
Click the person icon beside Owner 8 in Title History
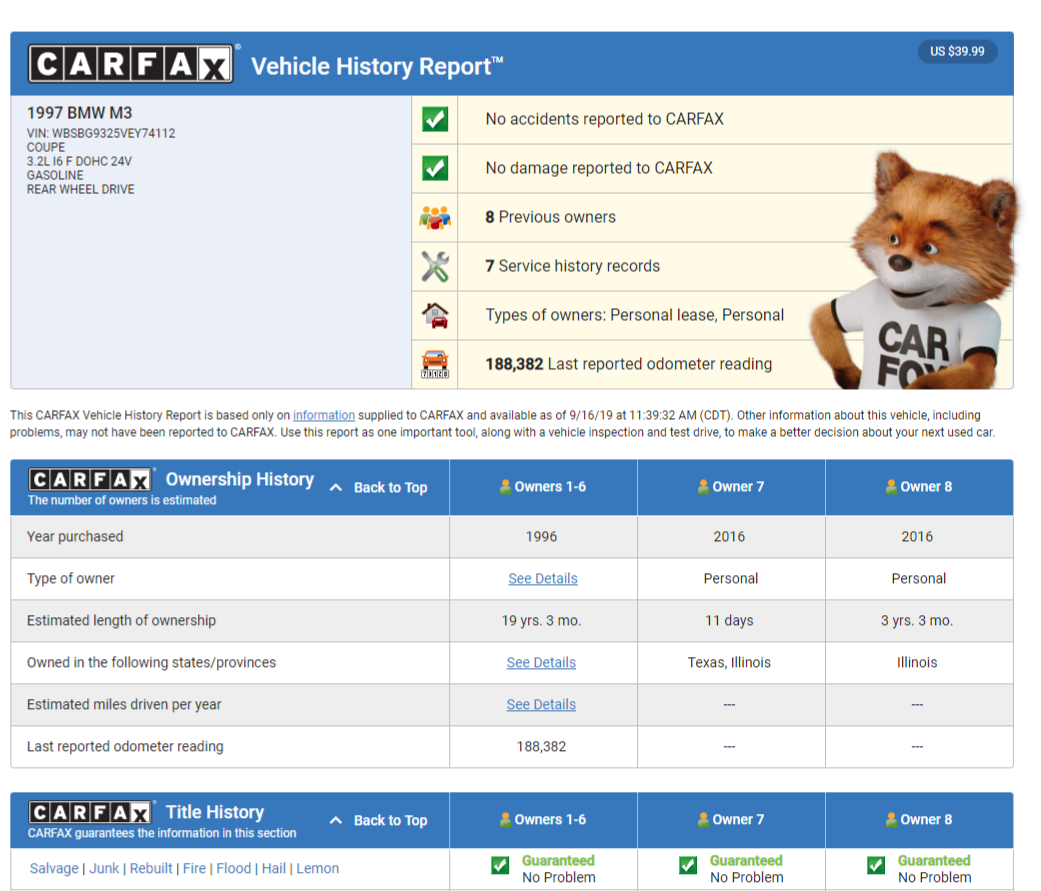(891, 820)
